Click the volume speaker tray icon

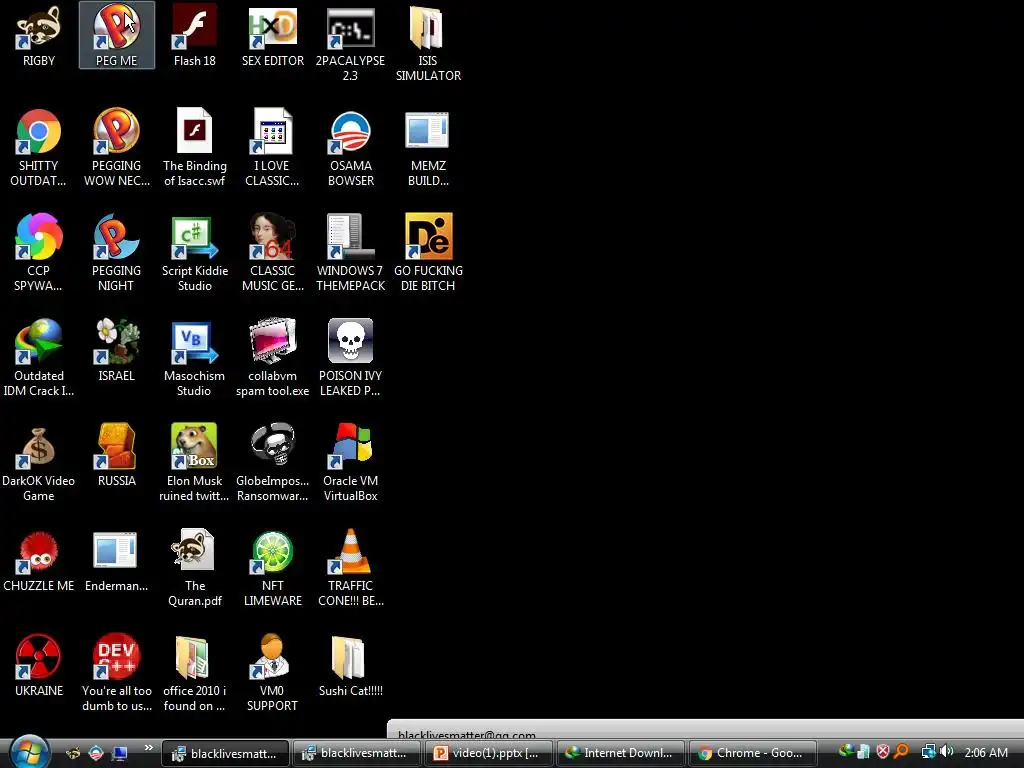947,752
